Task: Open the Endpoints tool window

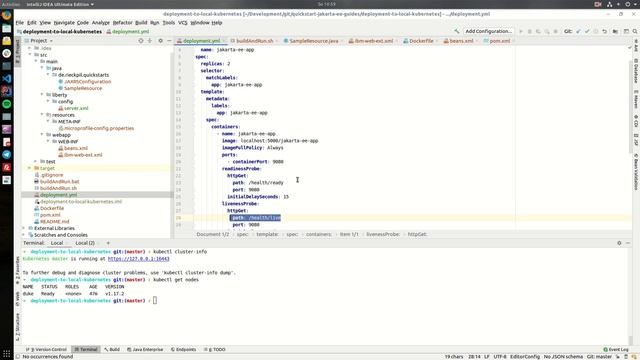Action: [x=183, y=349]
